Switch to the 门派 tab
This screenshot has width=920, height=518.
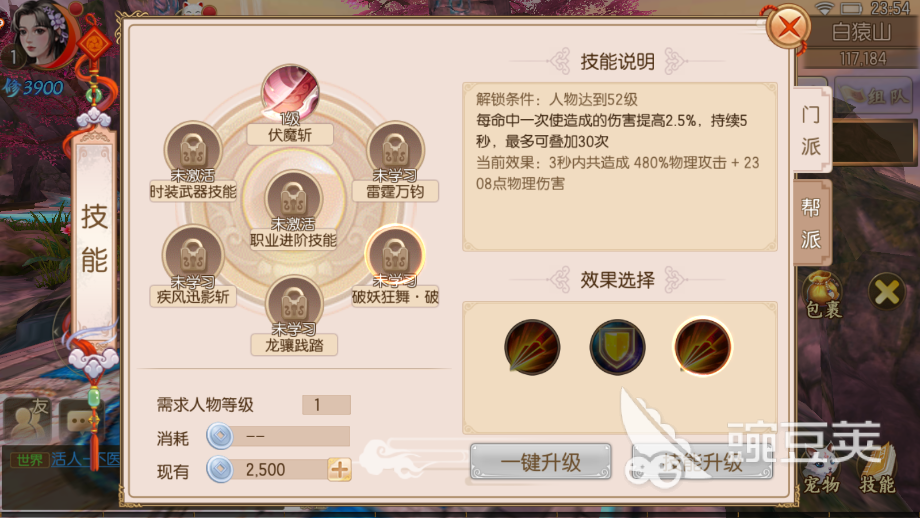click(x=811, y=129)
